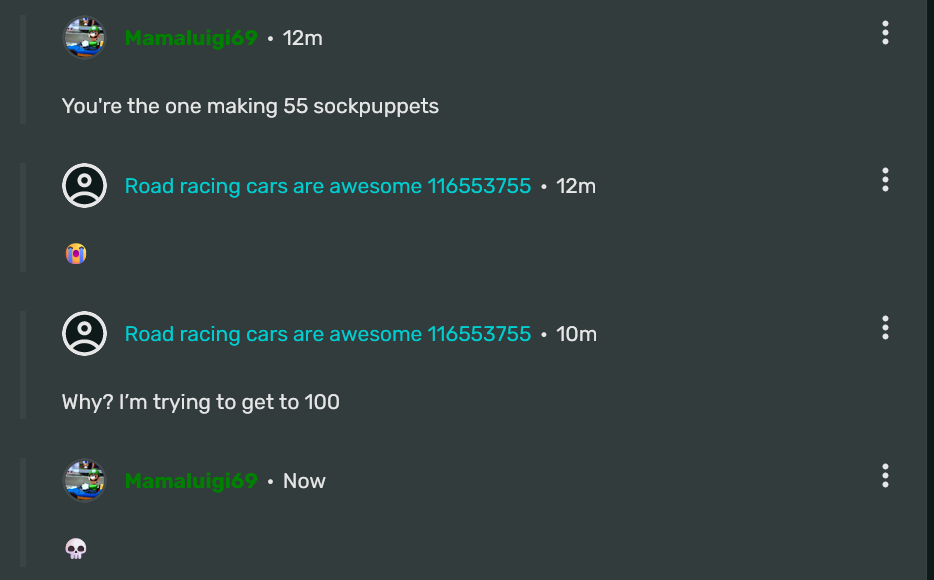
Task: Click the 10m comment timestamp
Action: 576,334
